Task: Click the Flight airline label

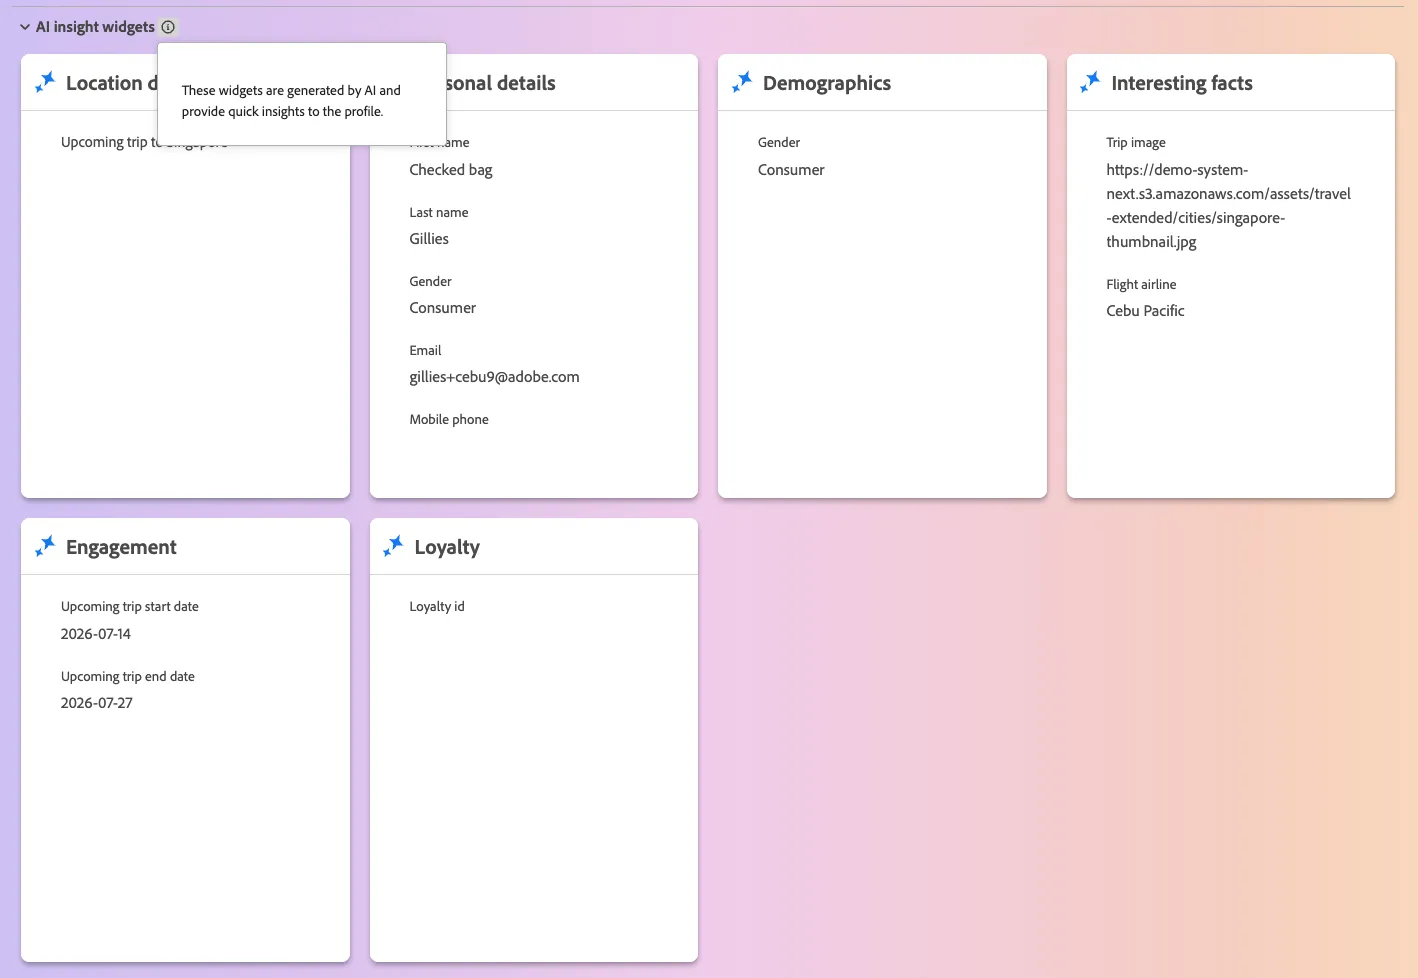Action: [x=1141, y=284]
